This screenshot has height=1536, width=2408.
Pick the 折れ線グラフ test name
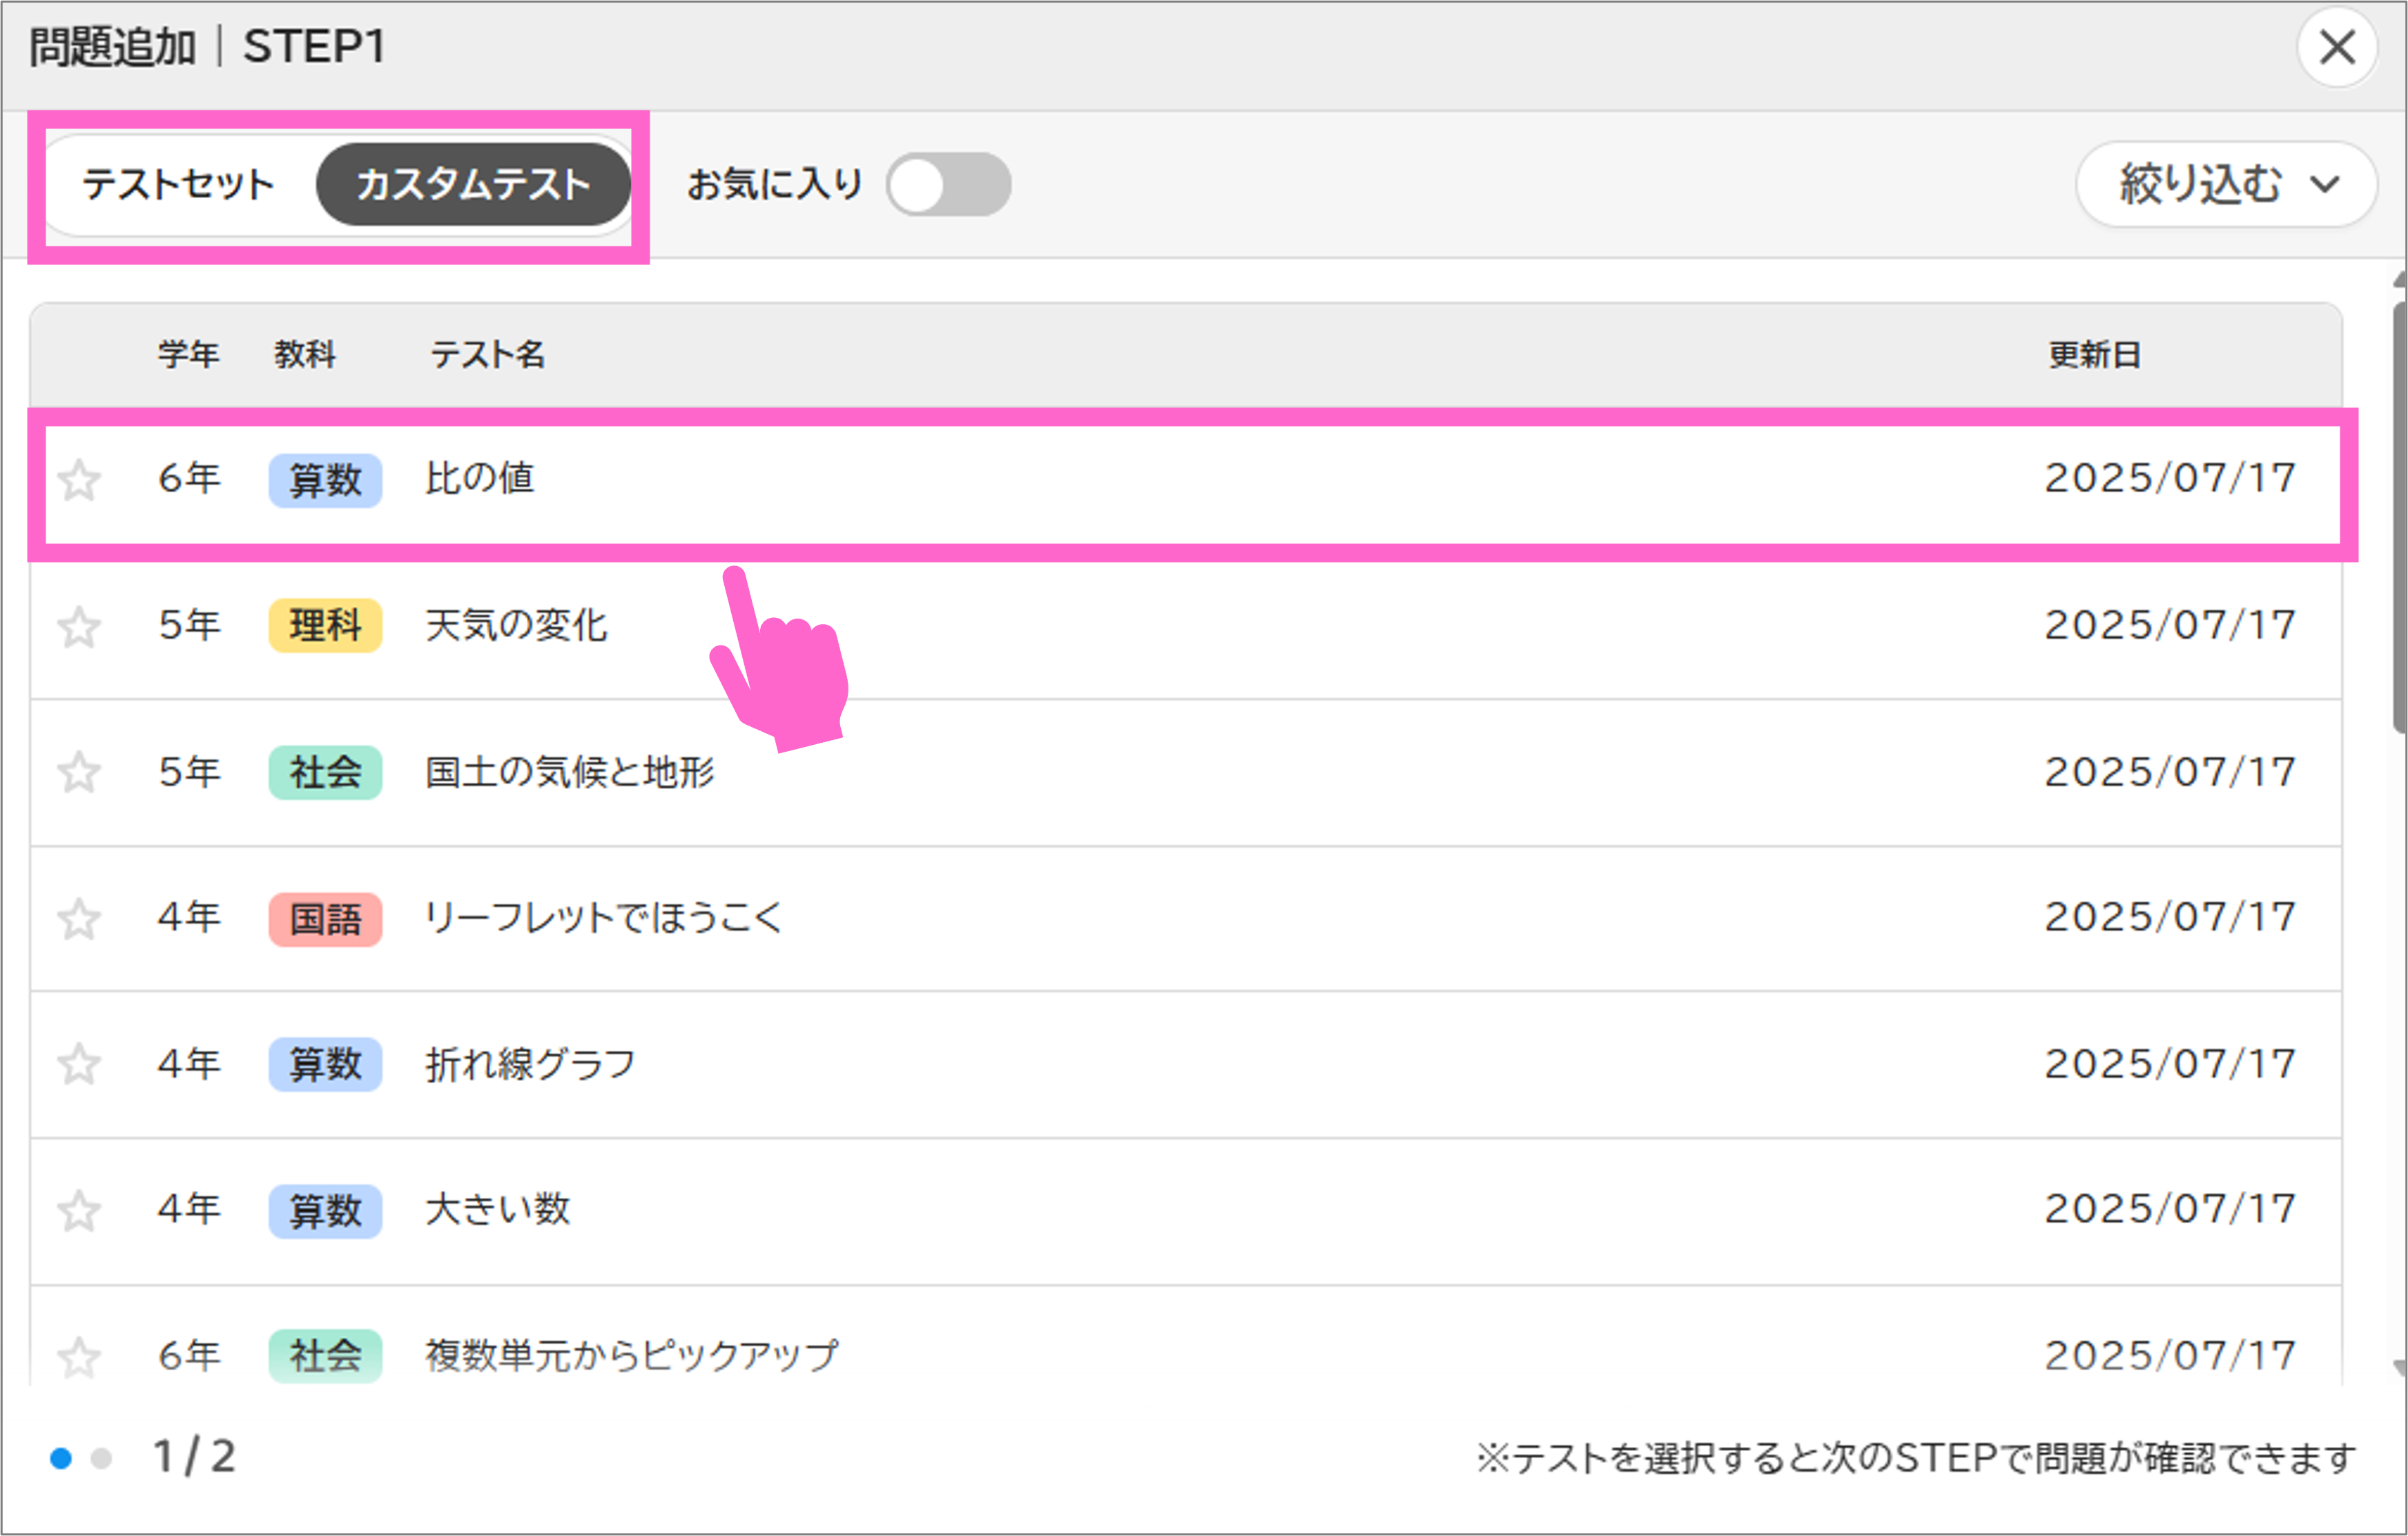530,1064
